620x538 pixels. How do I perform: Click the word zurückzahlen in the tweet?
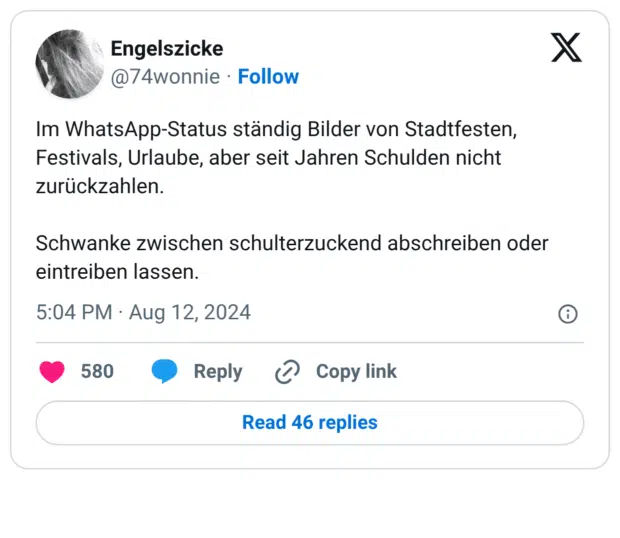tap(98, 186)
